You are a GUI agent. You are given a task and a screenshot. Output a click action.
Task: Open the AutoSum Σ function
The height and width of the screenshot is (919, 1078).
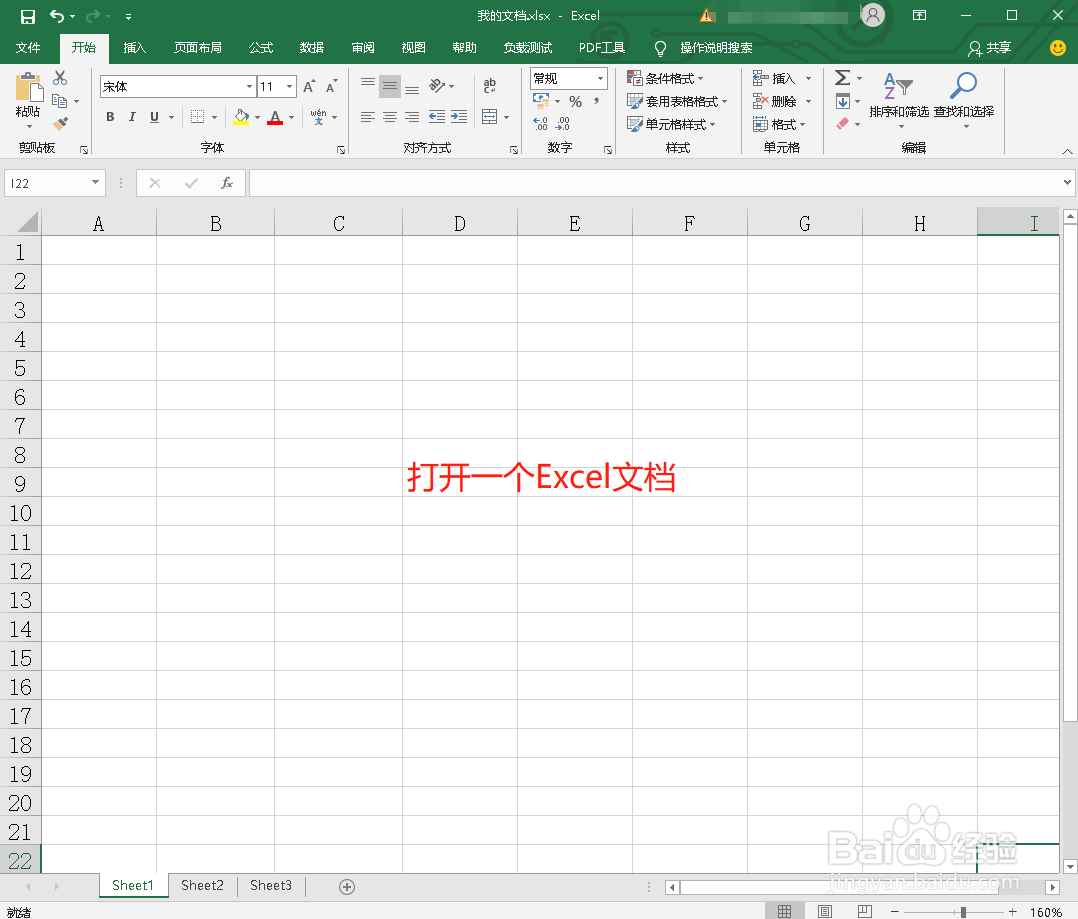coord(843,77)
